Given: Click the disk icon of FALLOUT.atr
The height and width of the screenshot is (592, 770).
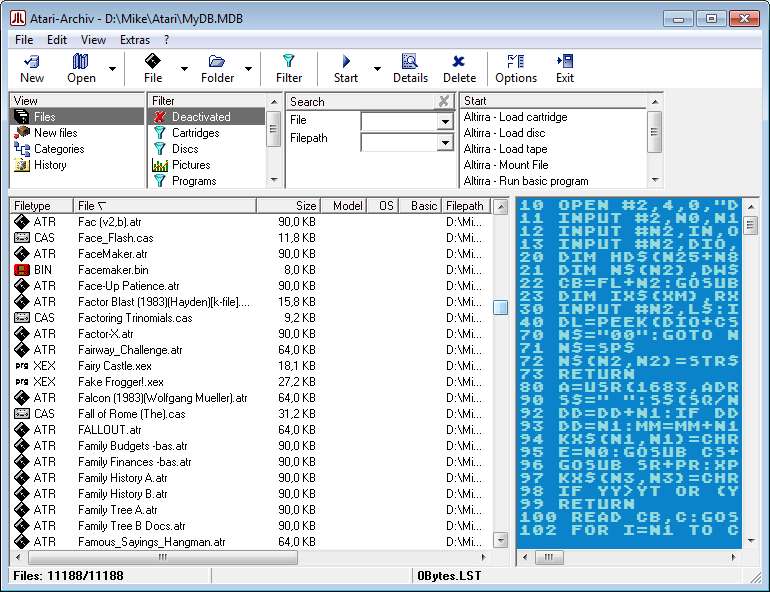Looking at the screenshot, I should [x=22, y=430].
